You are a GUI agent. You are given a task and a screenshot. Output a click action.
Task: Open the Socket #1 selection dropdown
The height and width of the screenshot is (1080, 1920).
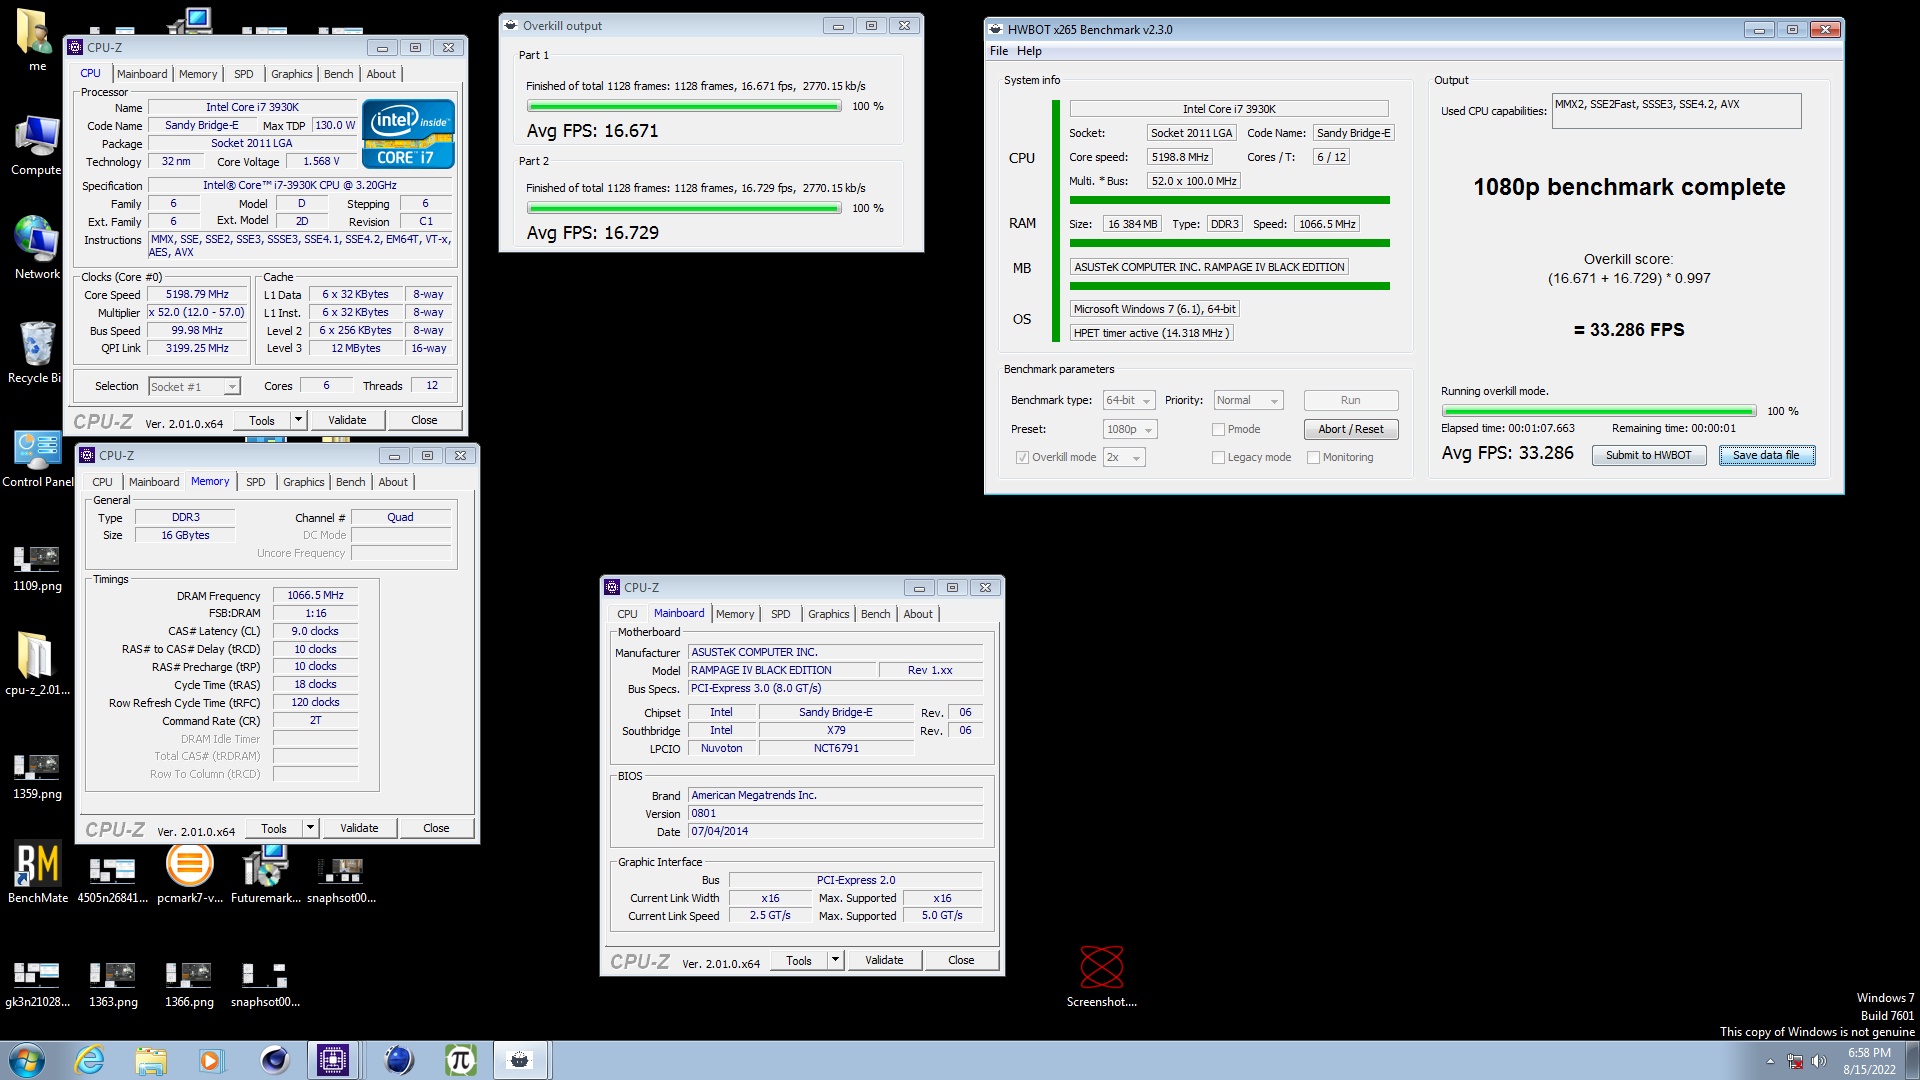point(194,387)
